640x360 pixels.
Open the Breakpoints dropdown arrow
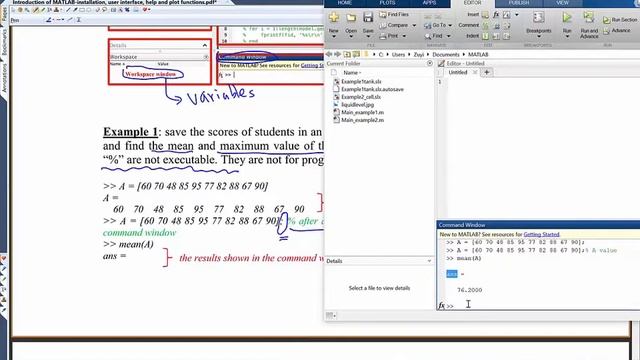[538, 36]
